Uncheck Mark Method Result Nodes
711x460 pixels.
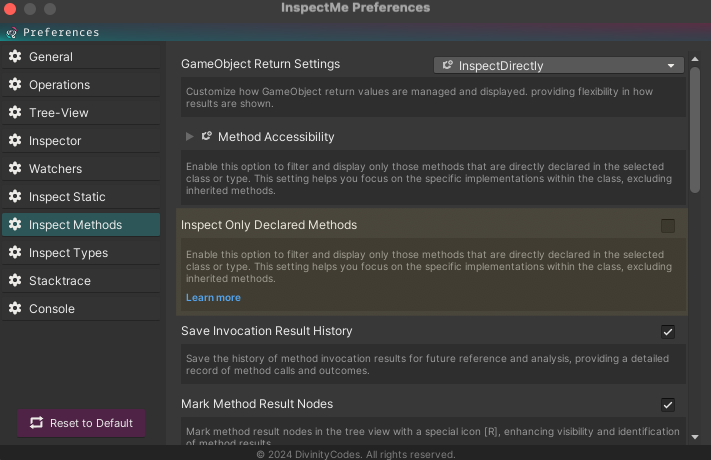(667, 405)
